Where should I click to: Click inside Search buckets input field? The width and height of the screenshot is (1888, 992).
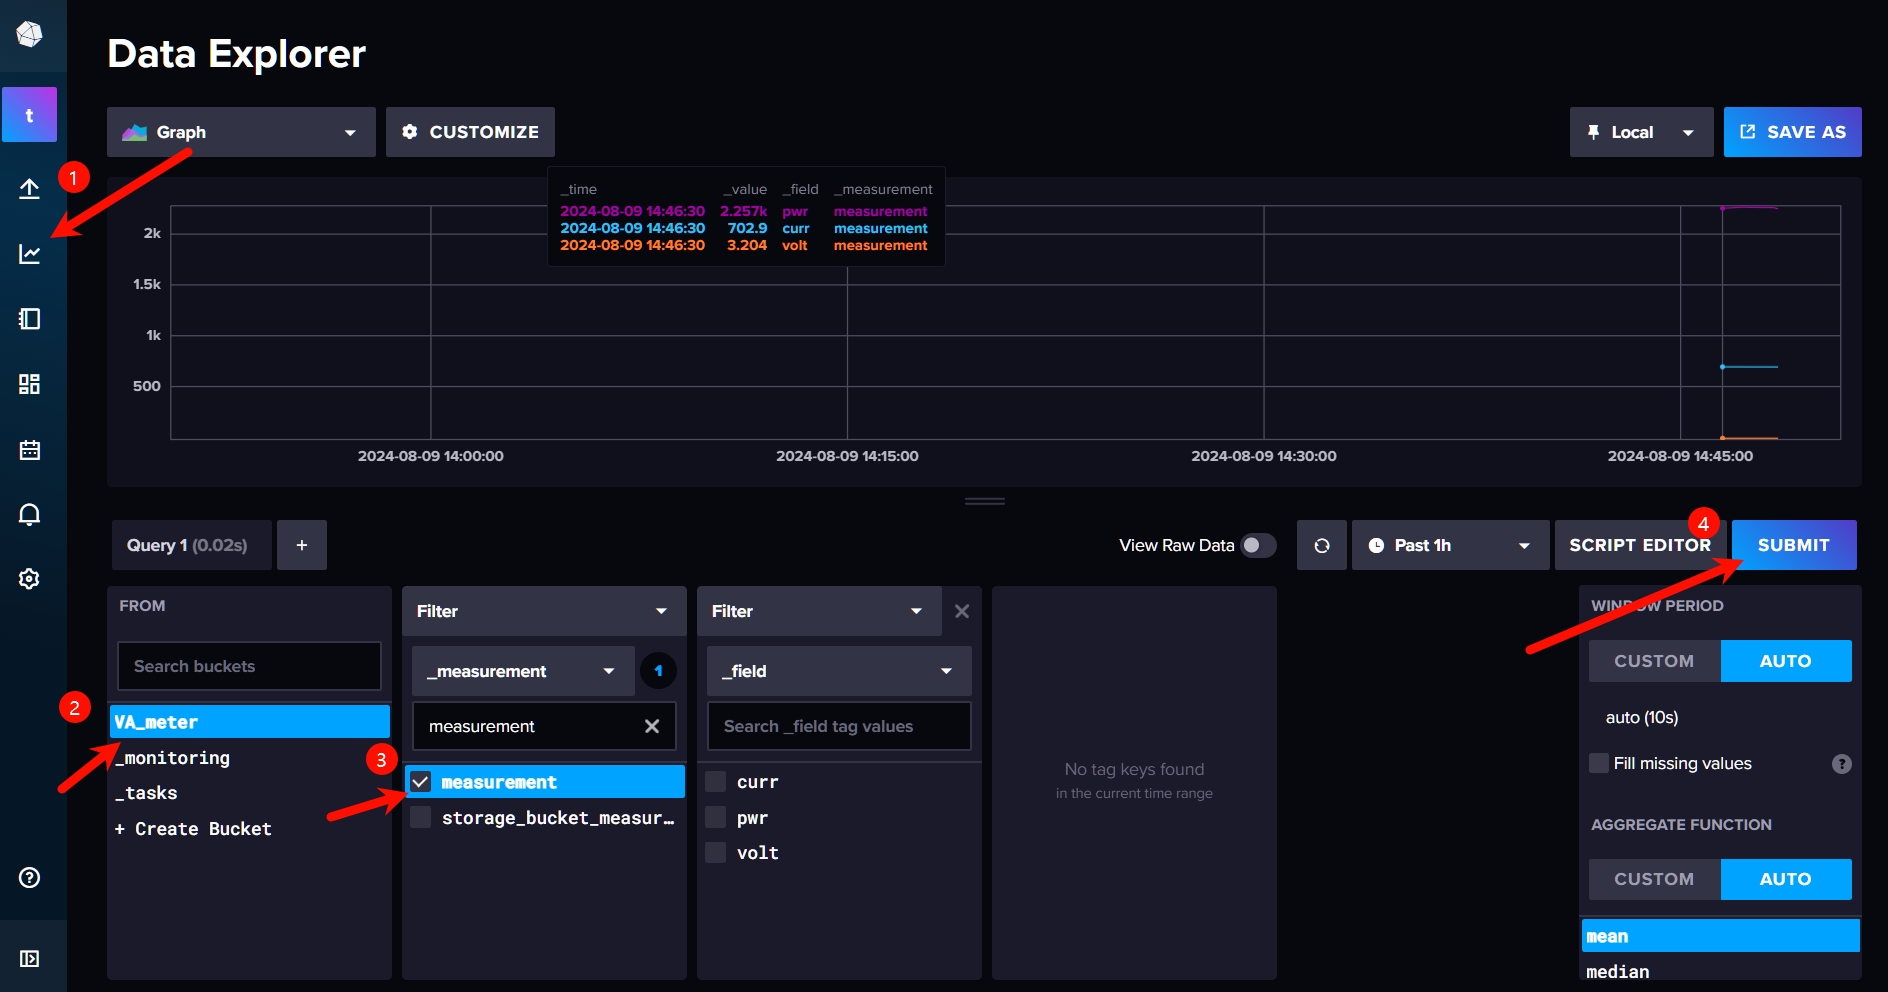[249, 666]
